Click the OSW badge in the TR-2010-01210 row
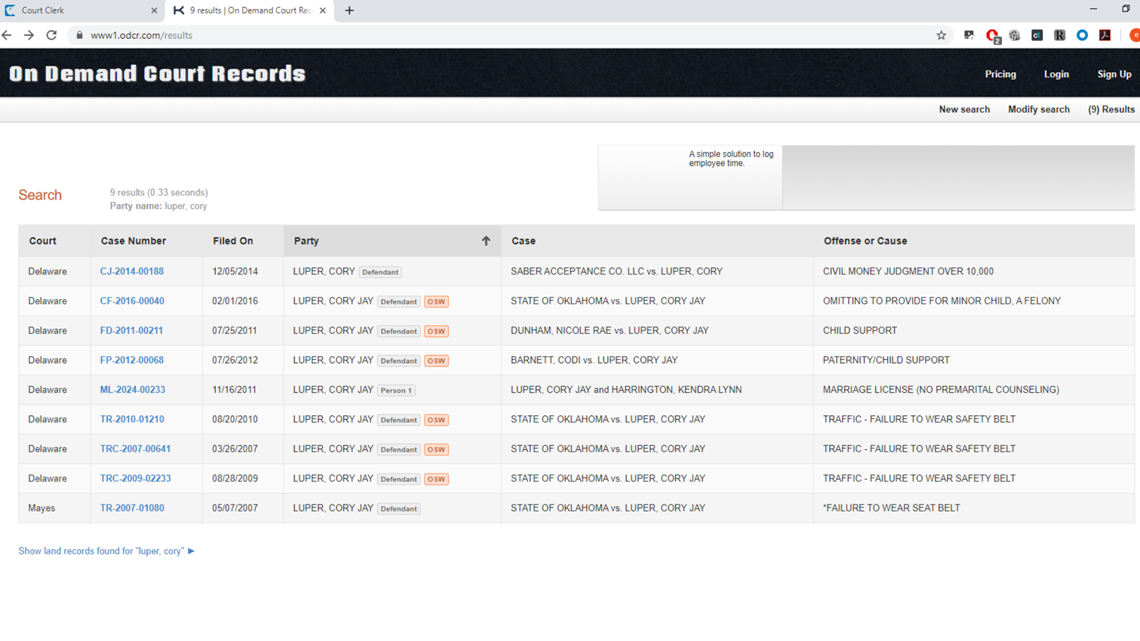This screenshot has width=1140, height=641. point(436,420)
